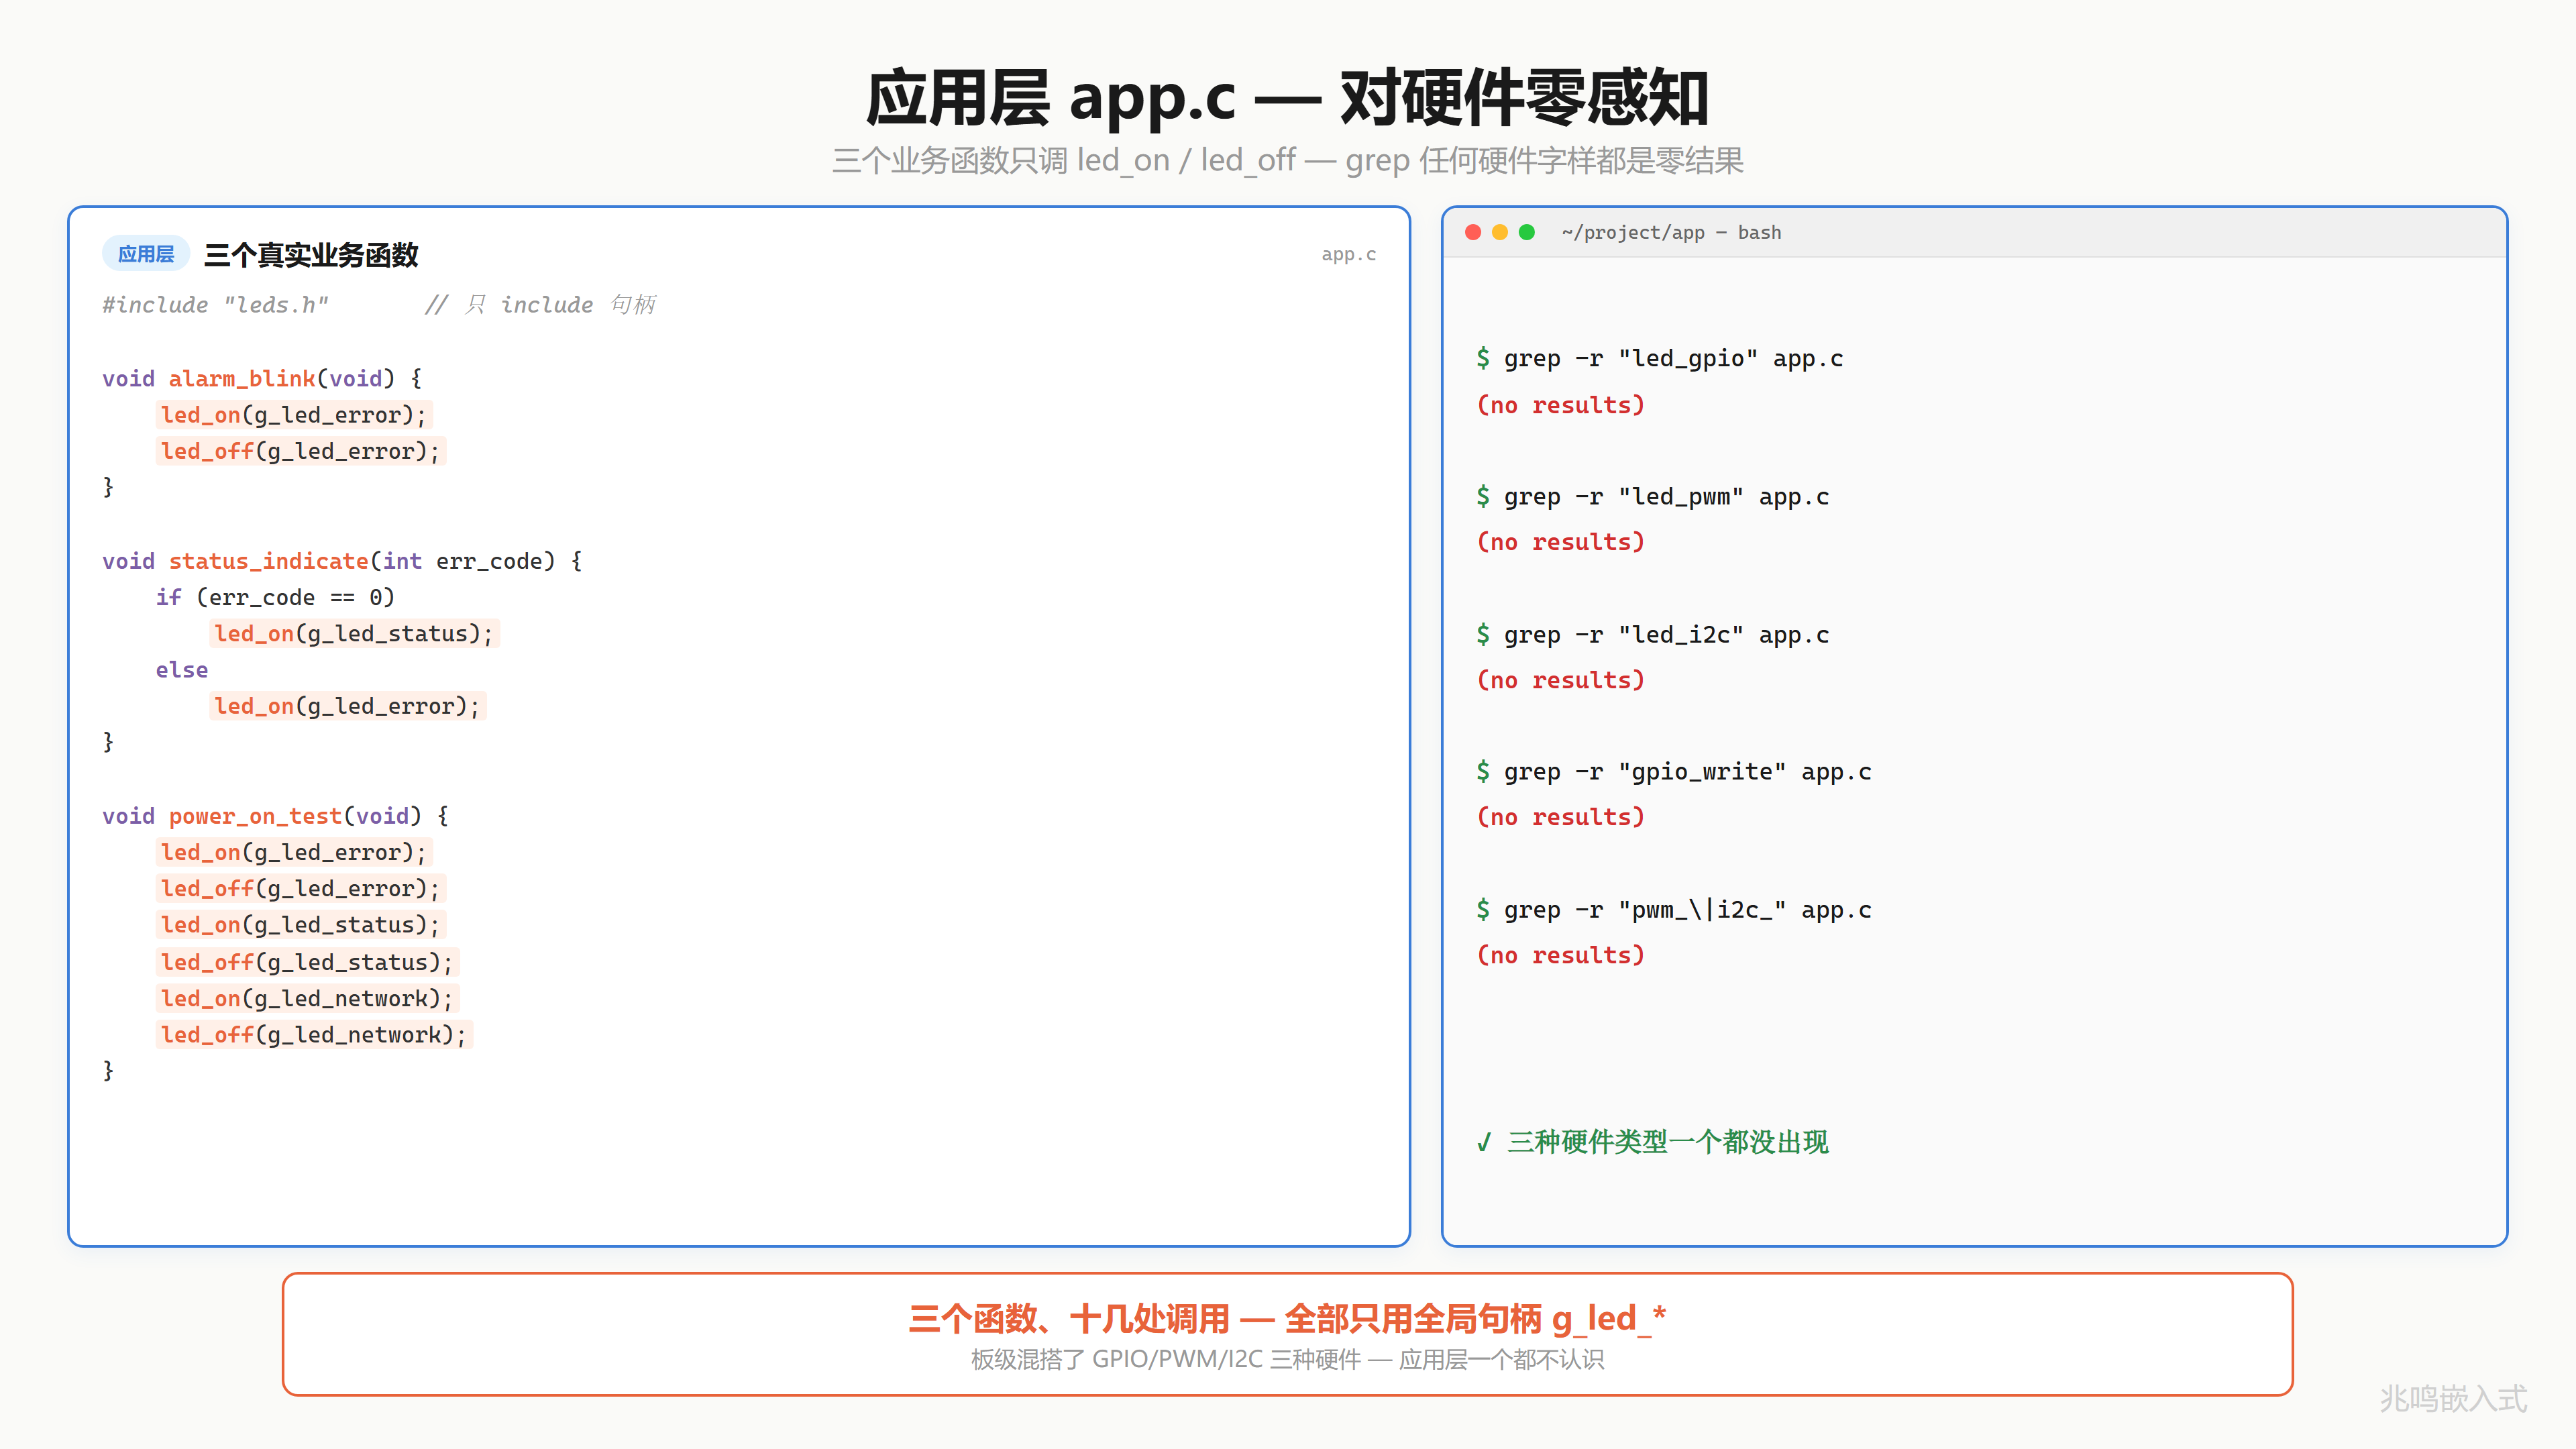Click the blue '应用层' badge
Viewport: 2576px width, 1449px height.
146,254
